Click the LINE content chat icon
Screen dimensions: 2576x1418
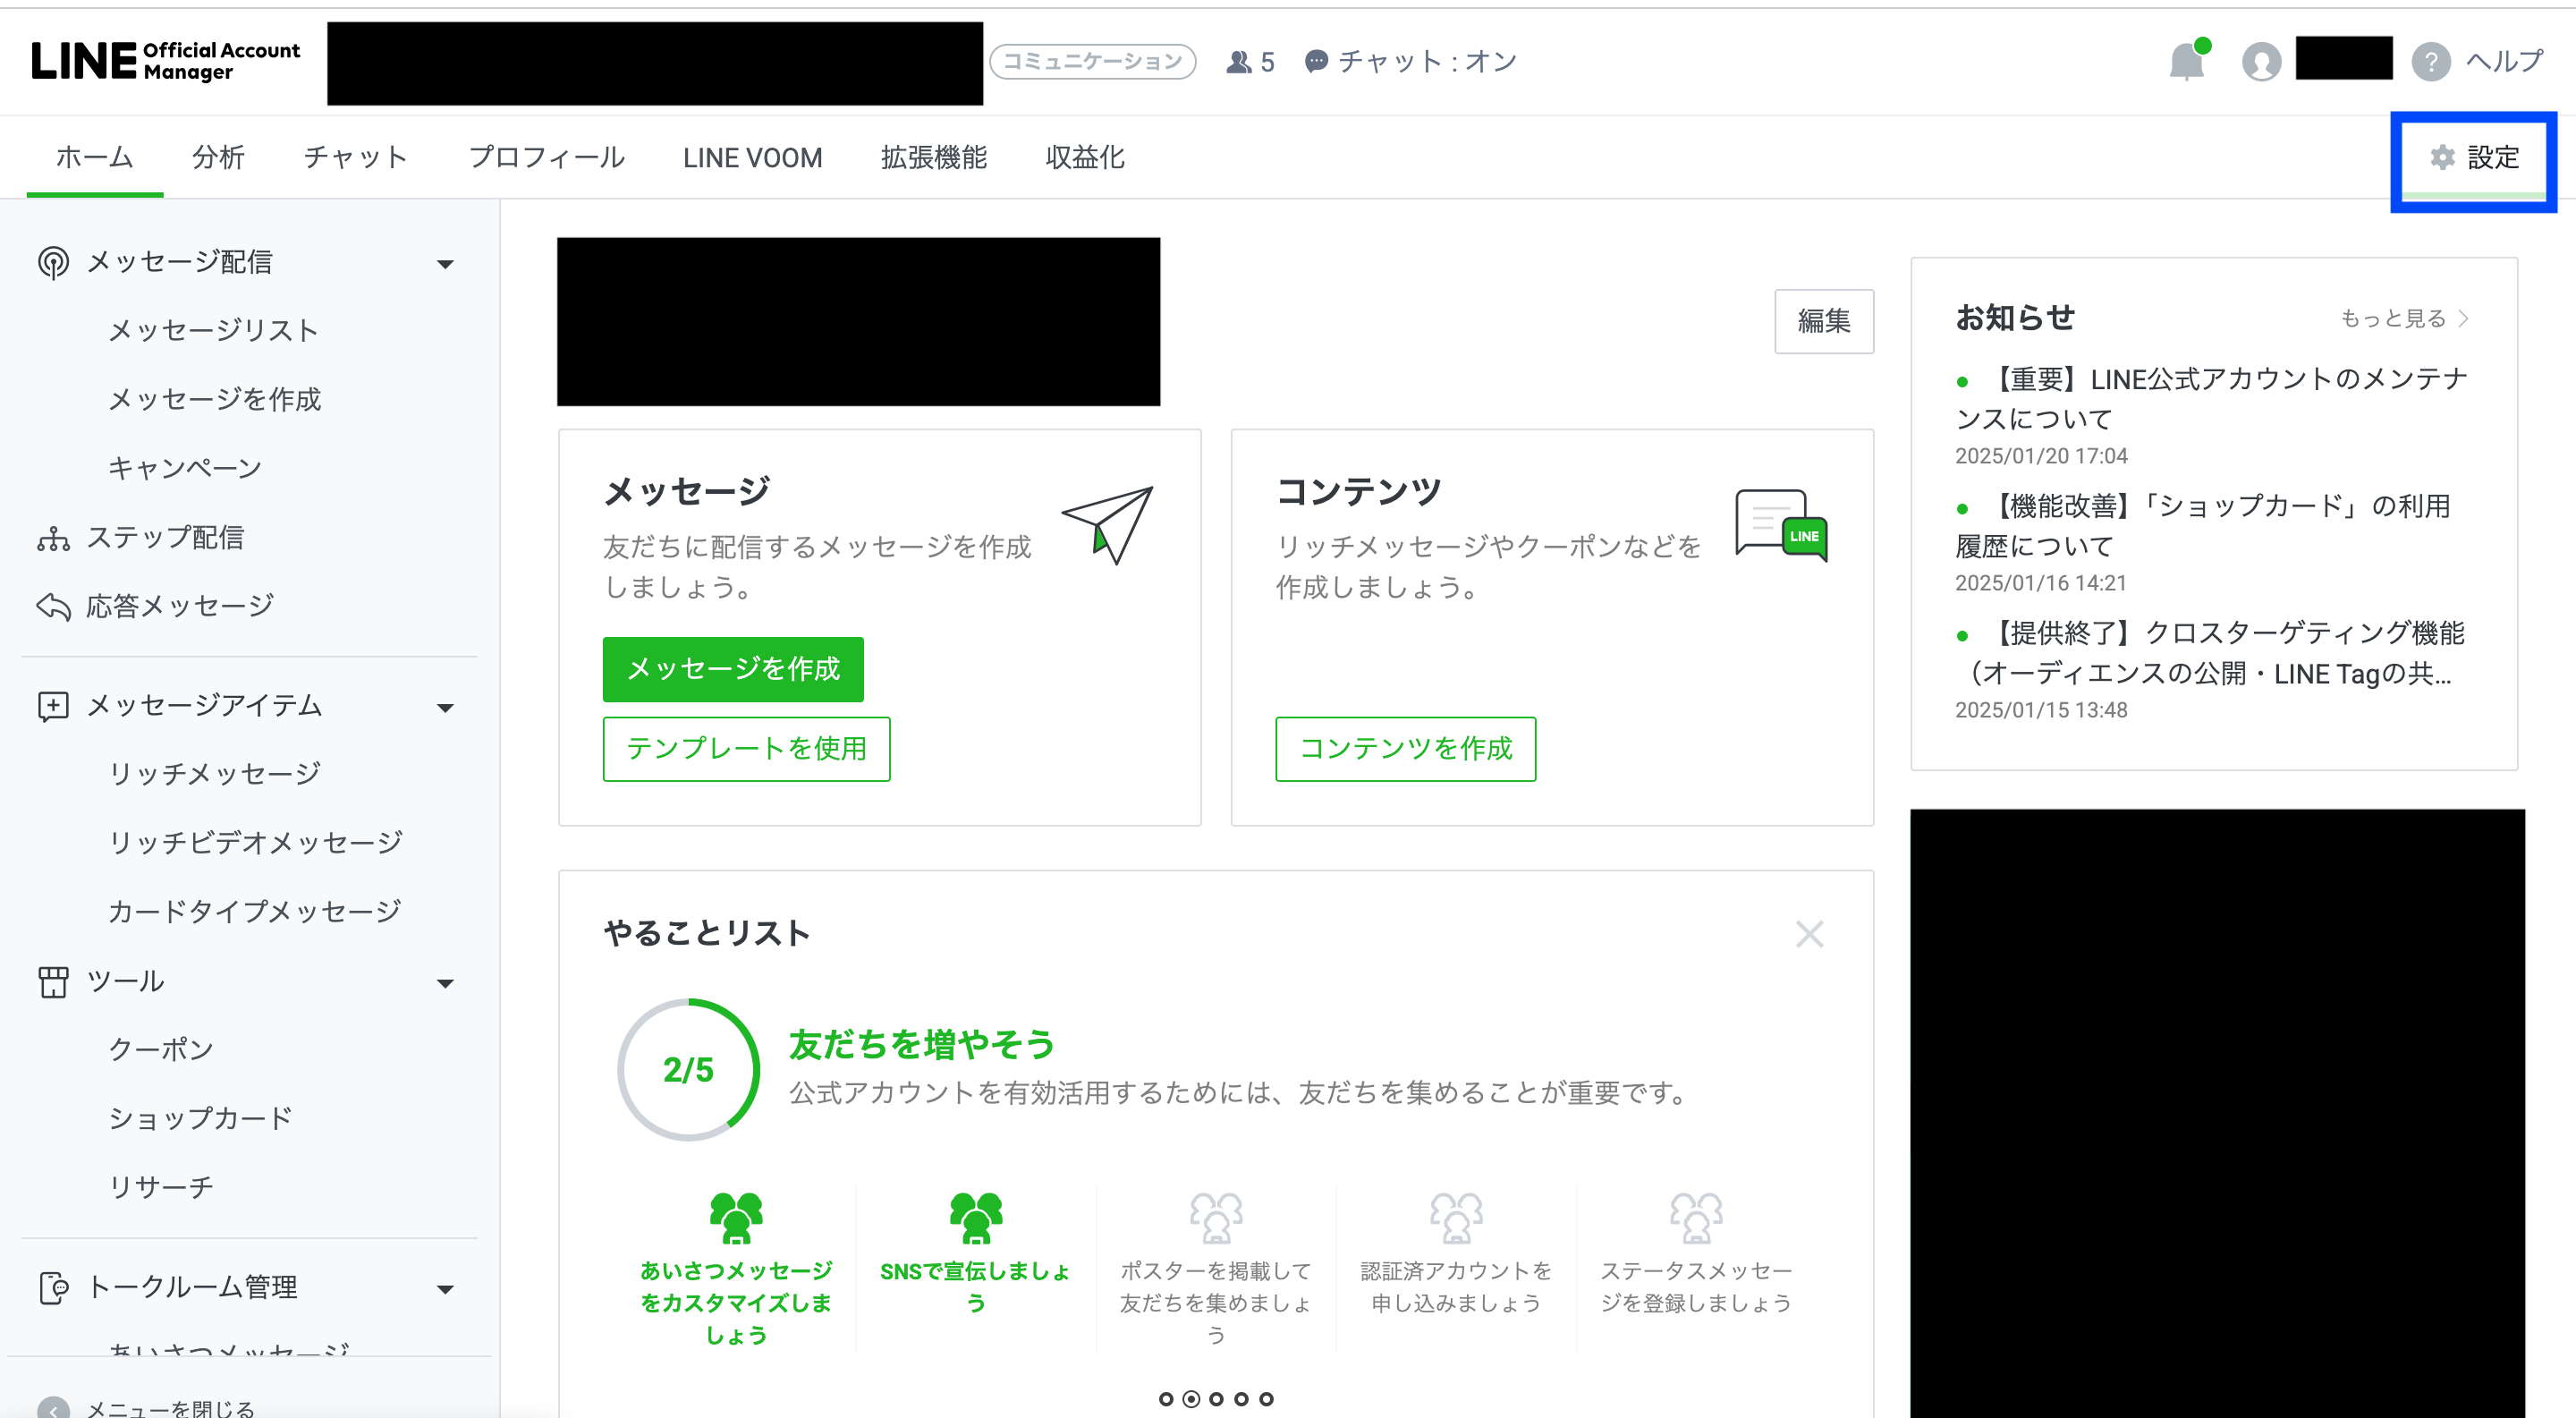tap(1781, 524)
